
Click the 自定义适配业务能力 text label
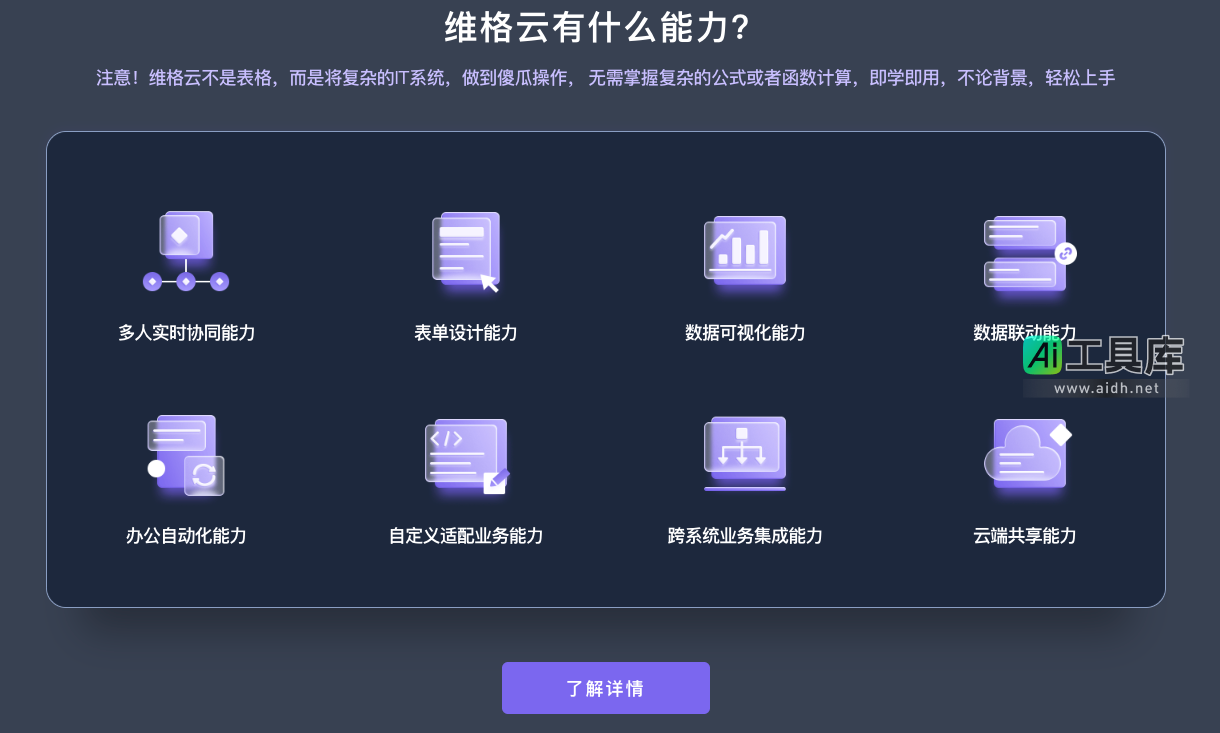pyautogui.click(x=465, y=536)
